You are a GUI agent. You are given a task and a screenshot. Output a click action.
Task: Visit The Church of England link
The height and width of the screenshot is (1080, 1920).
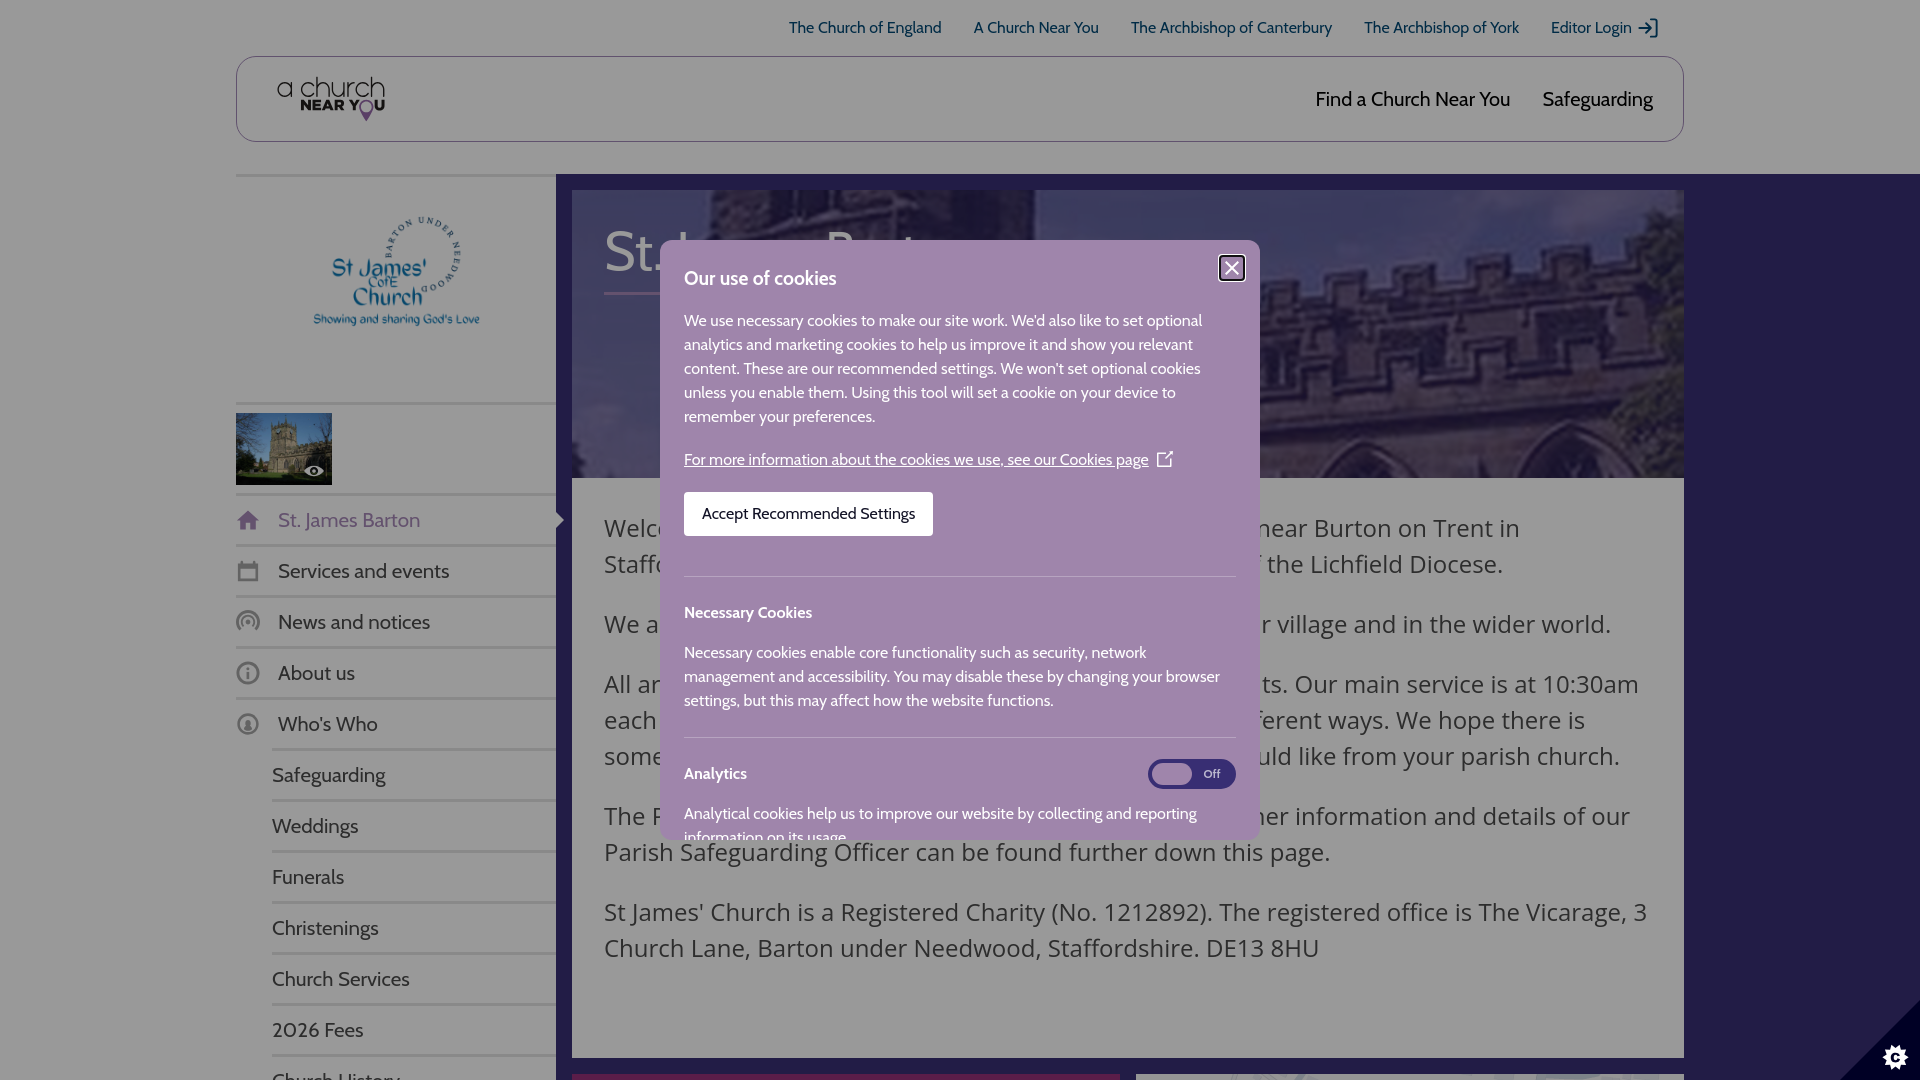click(865, 28)
